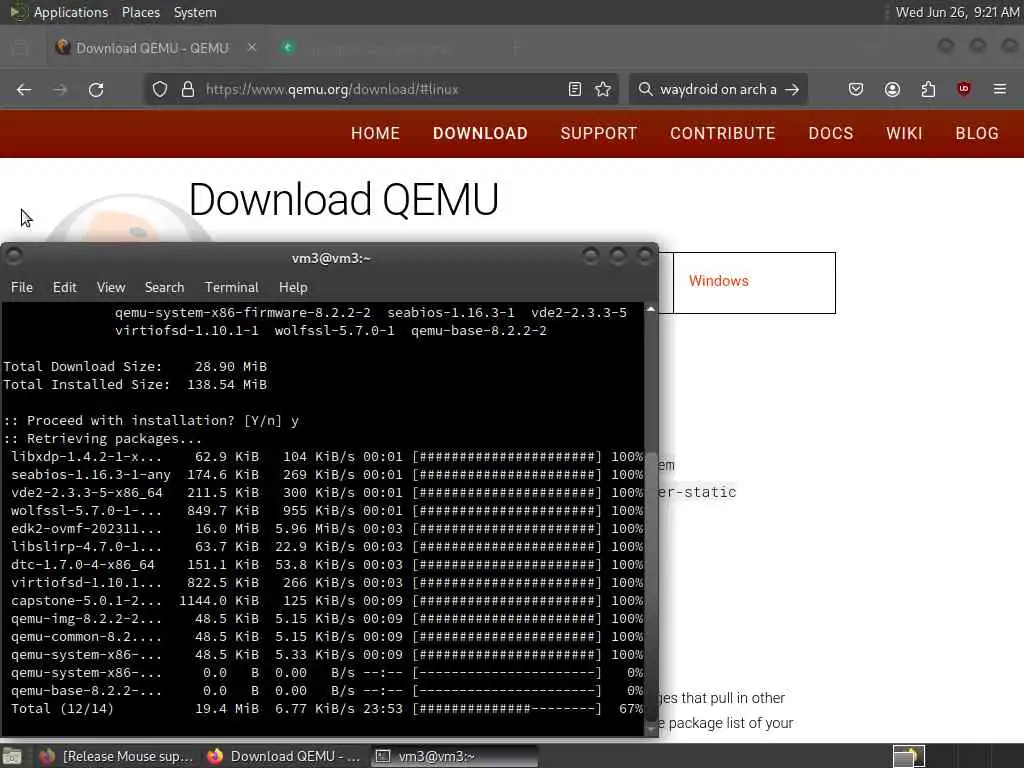Click the waydroid search field

(x=718, y=89)
